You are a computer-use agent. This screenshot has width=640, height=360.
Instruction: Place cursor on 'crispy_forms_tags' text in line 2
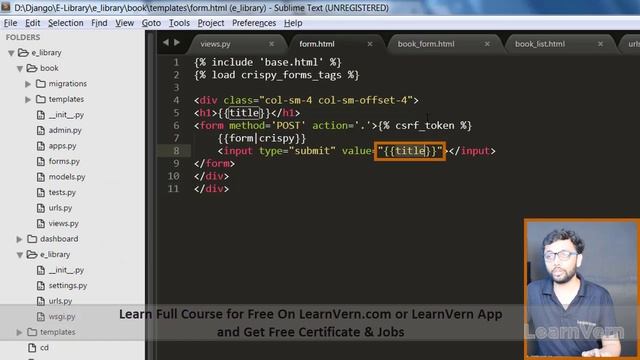[x=291, y=75]
